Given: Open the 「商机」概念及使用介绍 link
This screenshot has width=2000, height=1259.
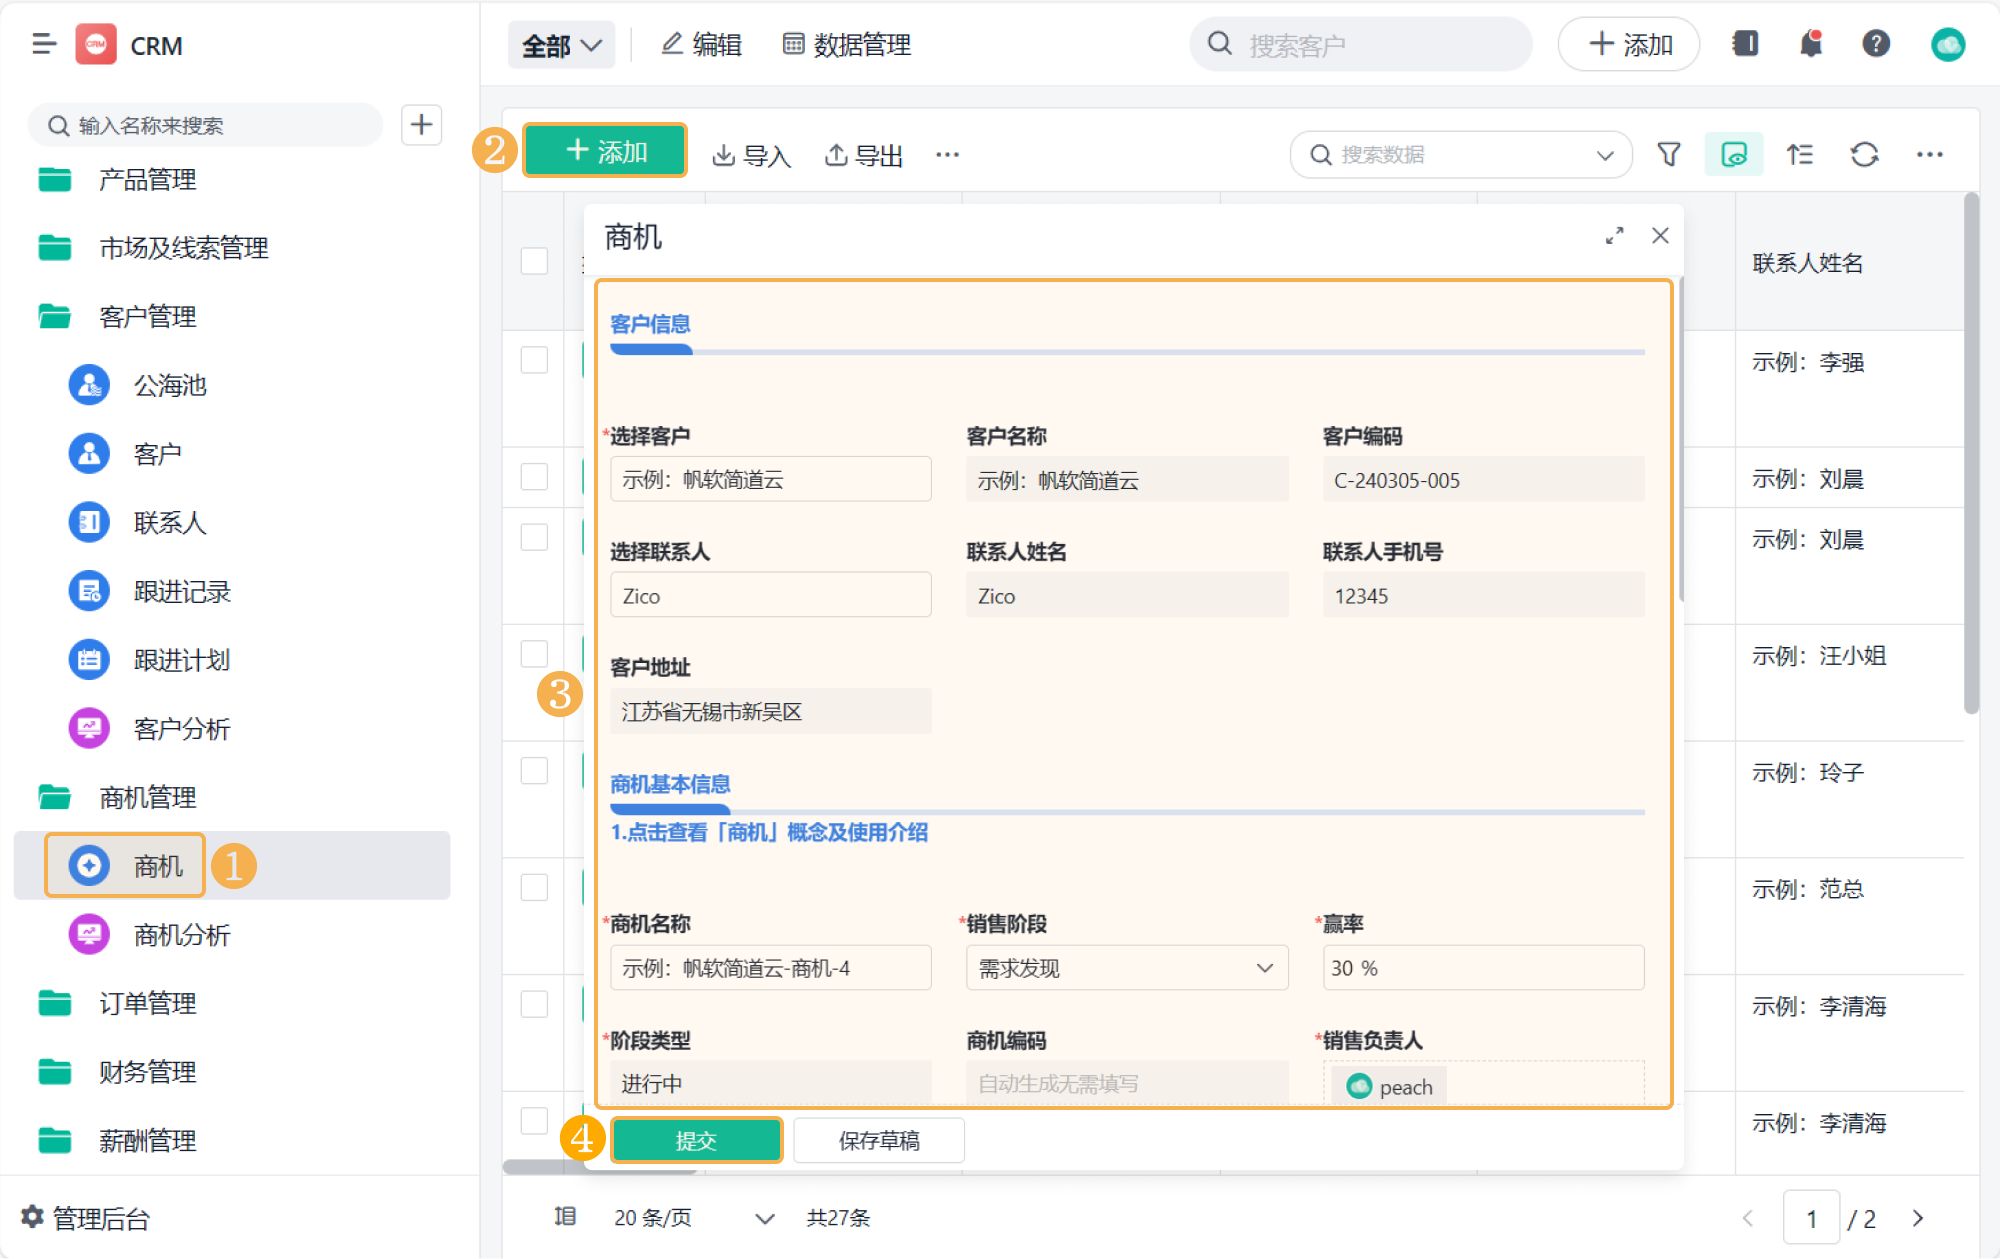Looking at the screenshot, I should tap(769, 832).
